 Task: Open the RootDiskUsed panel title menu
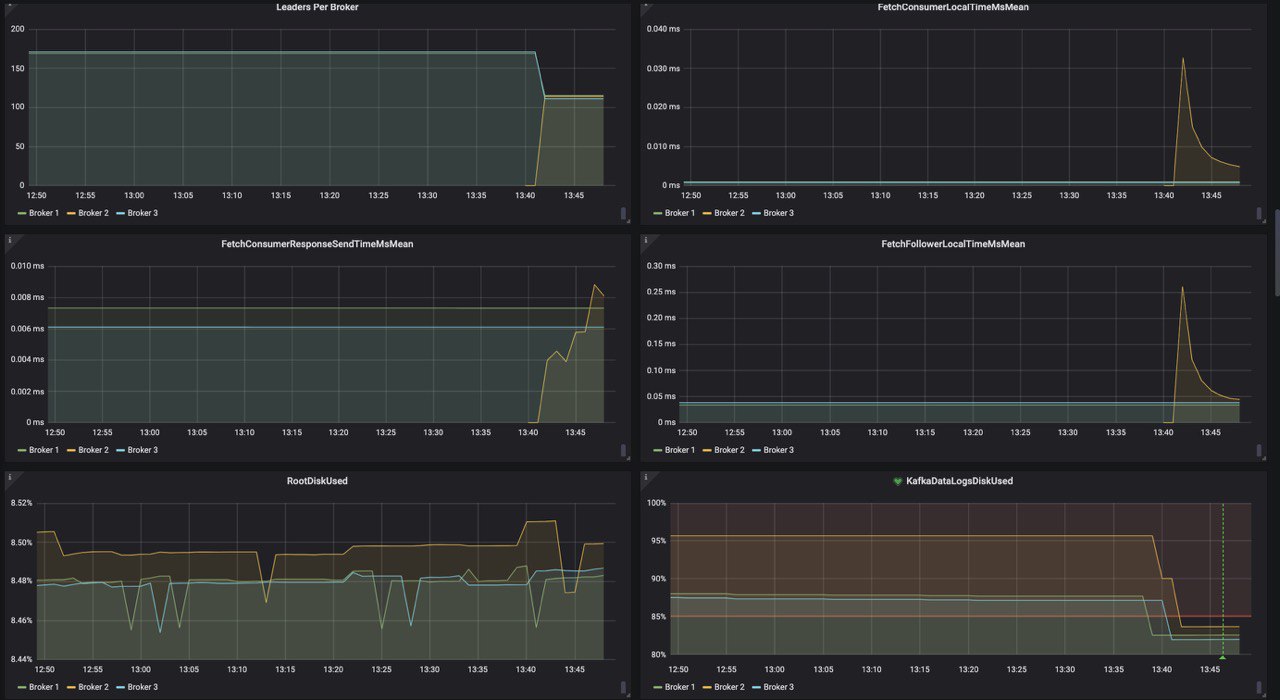click(x=317, y=481)
